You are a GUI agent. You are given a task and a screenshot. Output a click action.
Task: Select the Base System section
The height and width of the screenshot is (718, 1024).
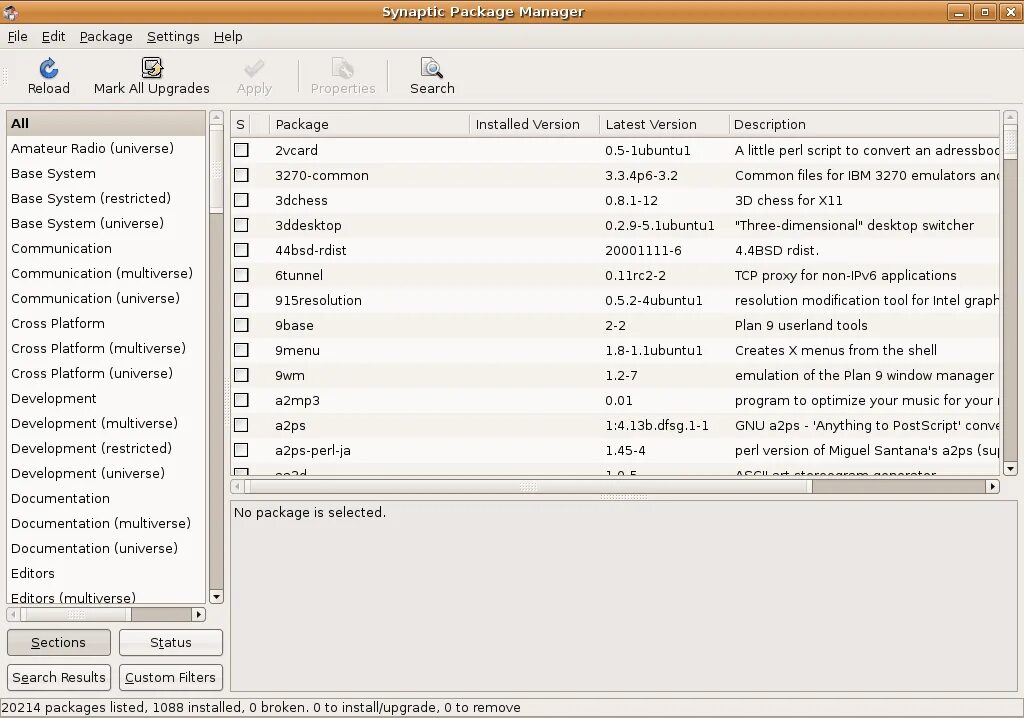[x=106, y=173]
